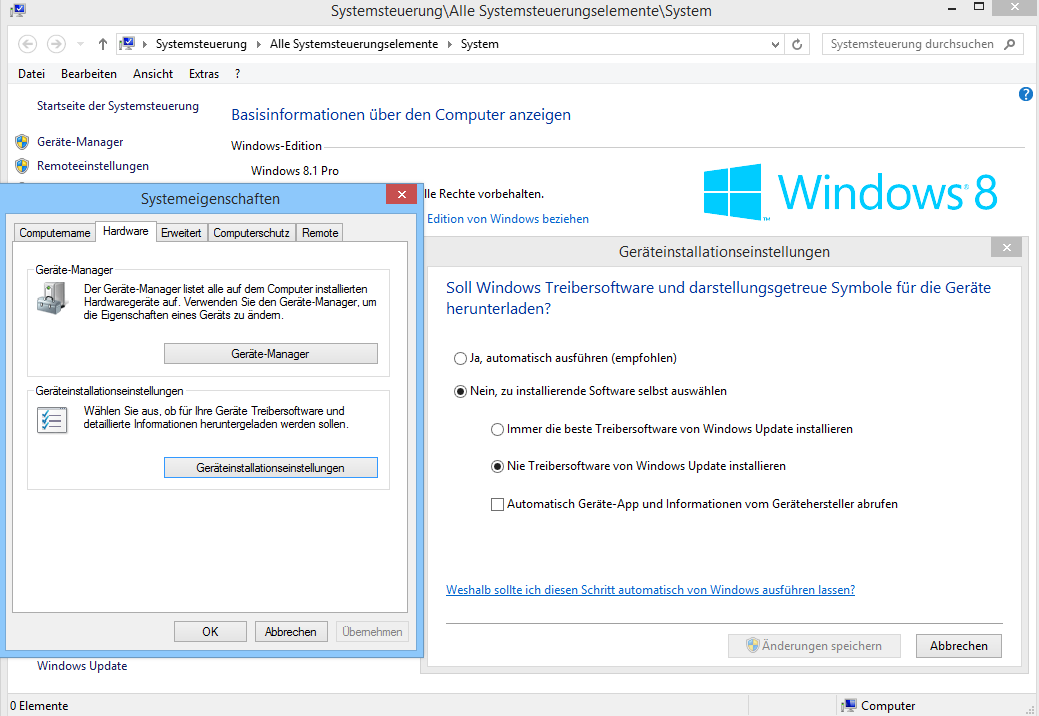Click the Basisinformationen über den Computer heading

coord(400,115)
